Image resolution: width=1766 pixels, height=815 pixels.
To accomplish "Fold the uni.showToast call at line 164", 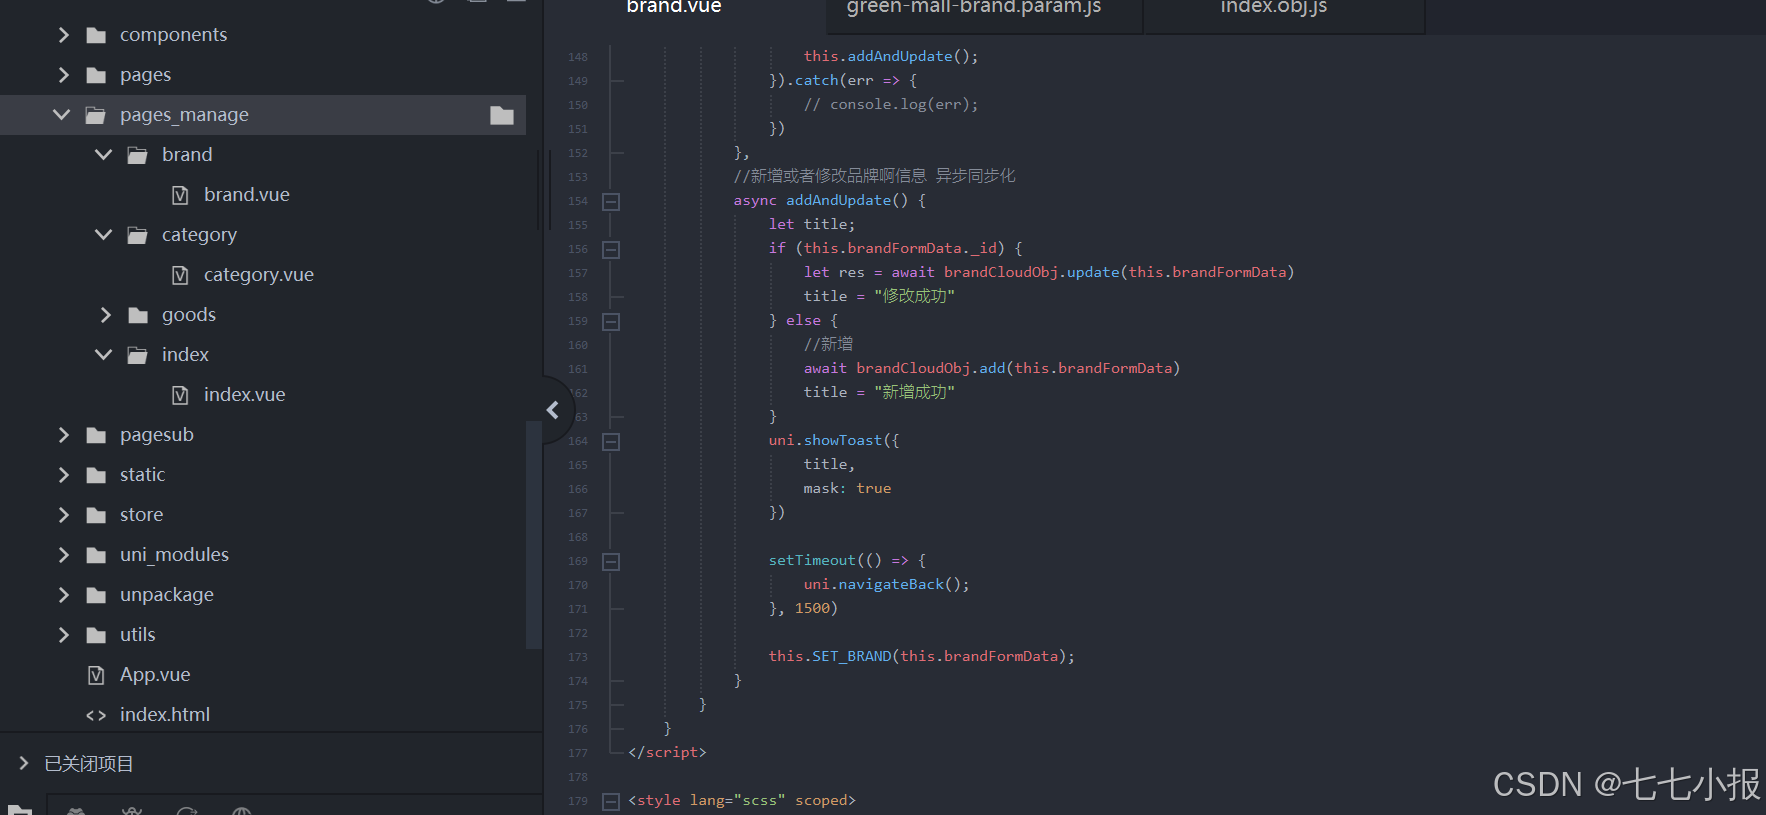I will [611, 441].
